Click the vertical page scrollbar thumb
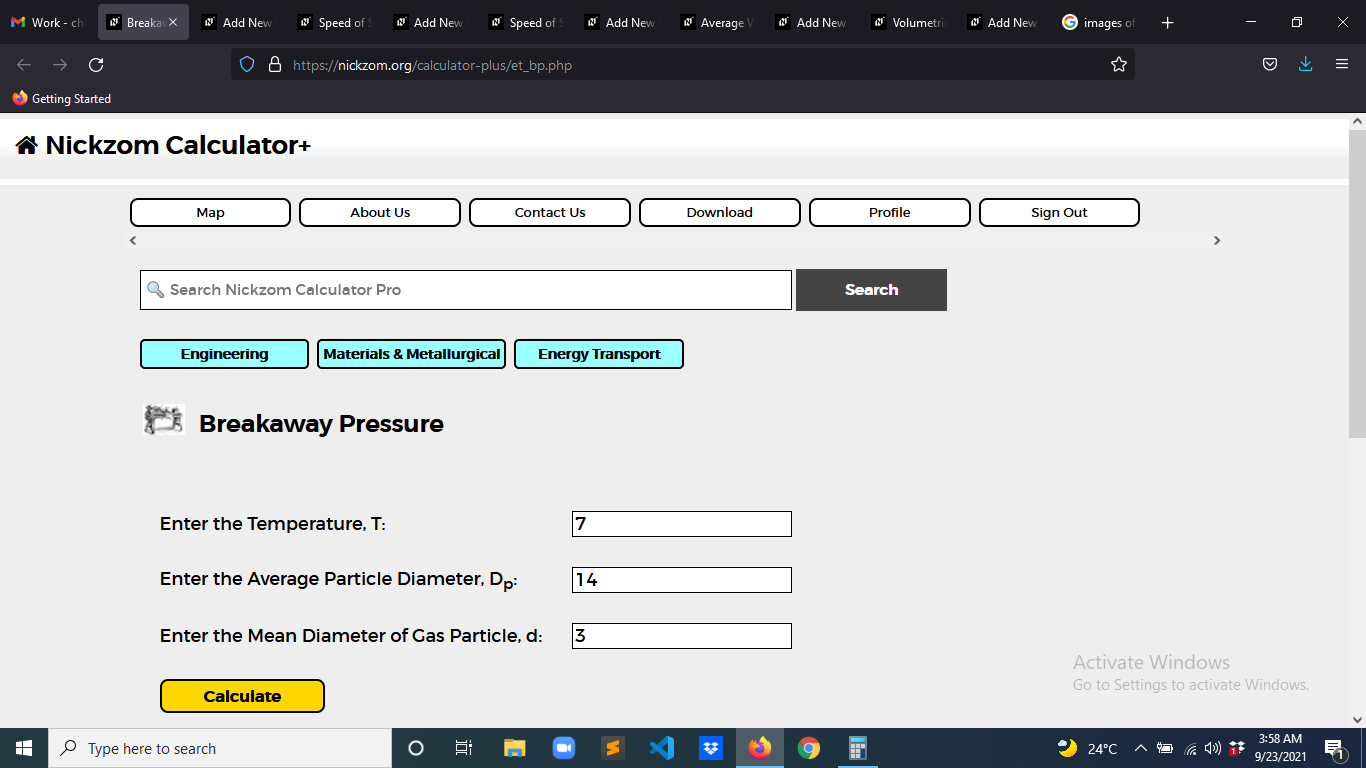1366x768 pixels. point(1357,284)
